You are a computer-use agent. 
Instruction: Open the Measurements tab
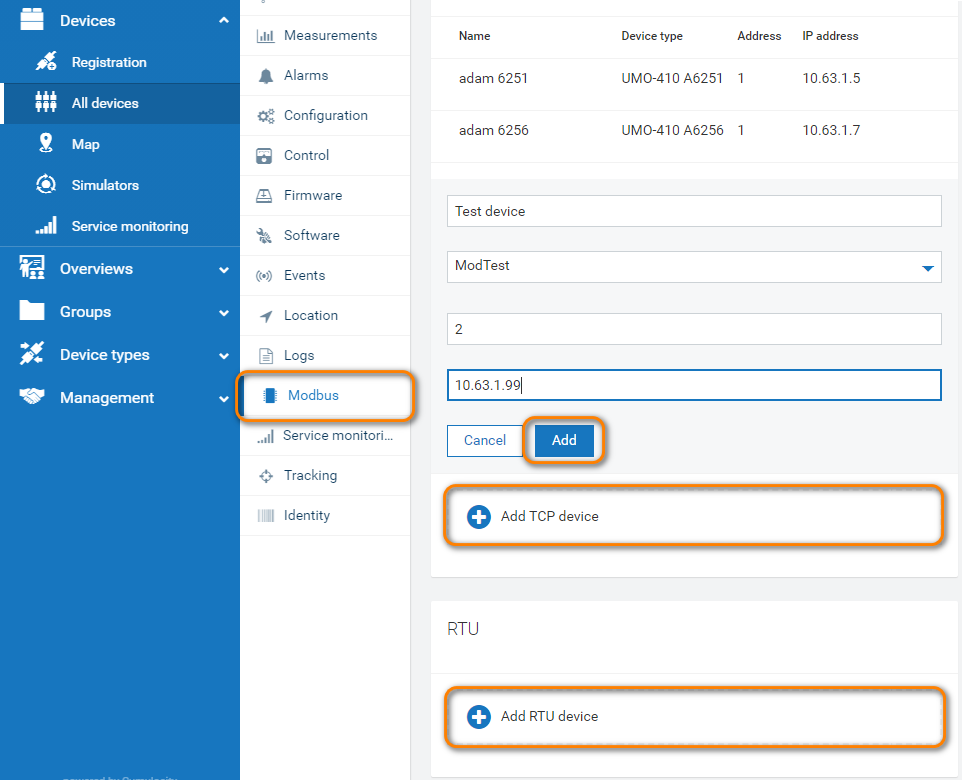pos(325,36)
